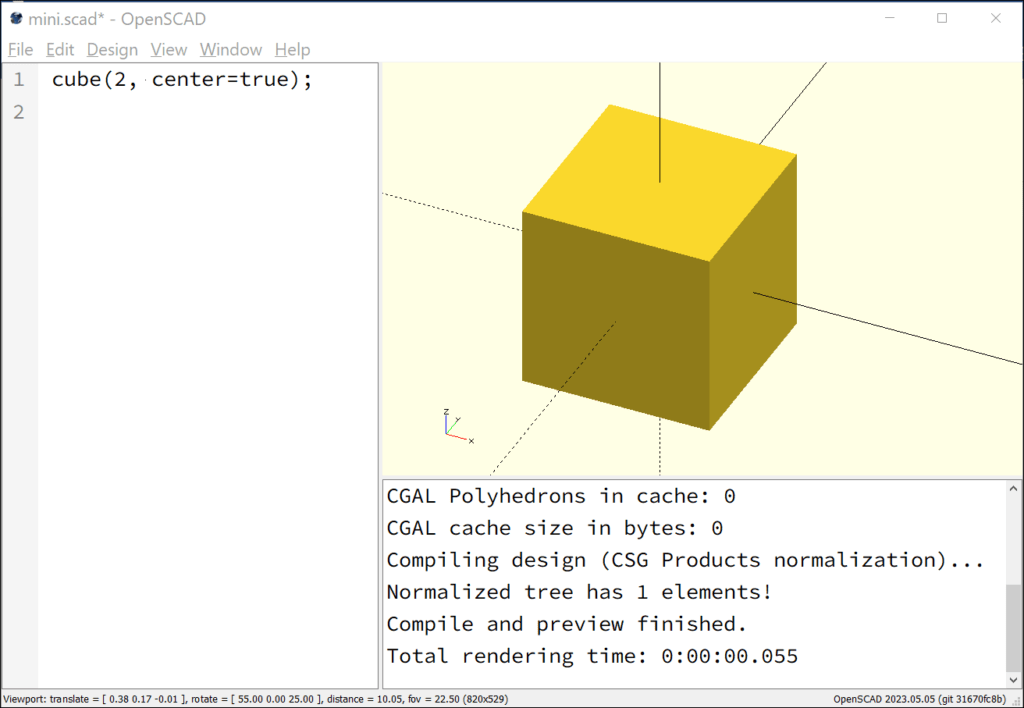Viewport: 1024px width, 708px height.
Task: Click the top face of the yellow cube
Action: pos(660,183)
